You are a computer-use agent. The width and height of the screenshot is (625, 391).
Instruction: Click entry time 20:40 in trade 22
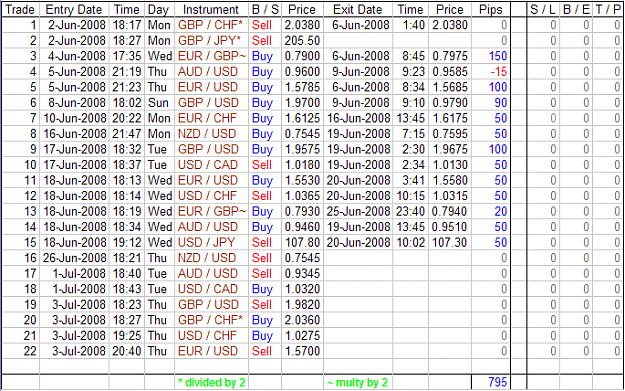click(x=127, y=352)
